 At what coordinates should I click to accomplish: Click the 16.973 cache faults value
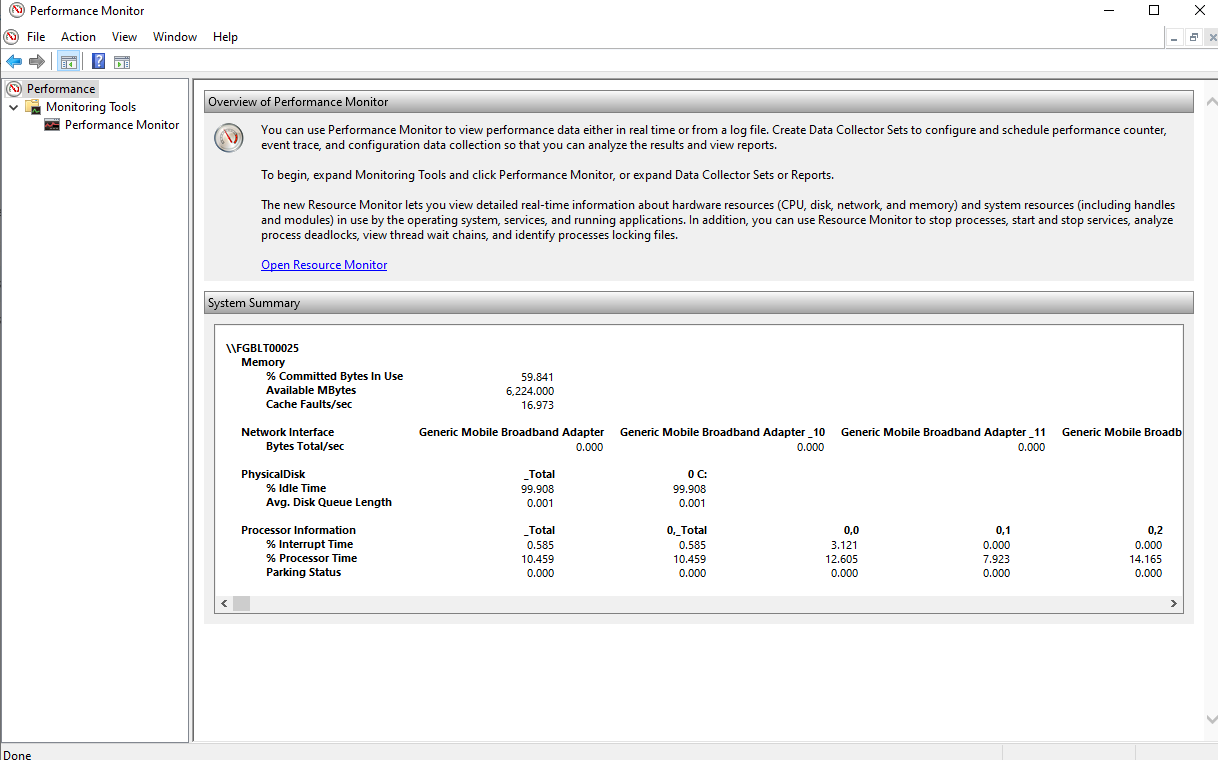tap(537, 405)
